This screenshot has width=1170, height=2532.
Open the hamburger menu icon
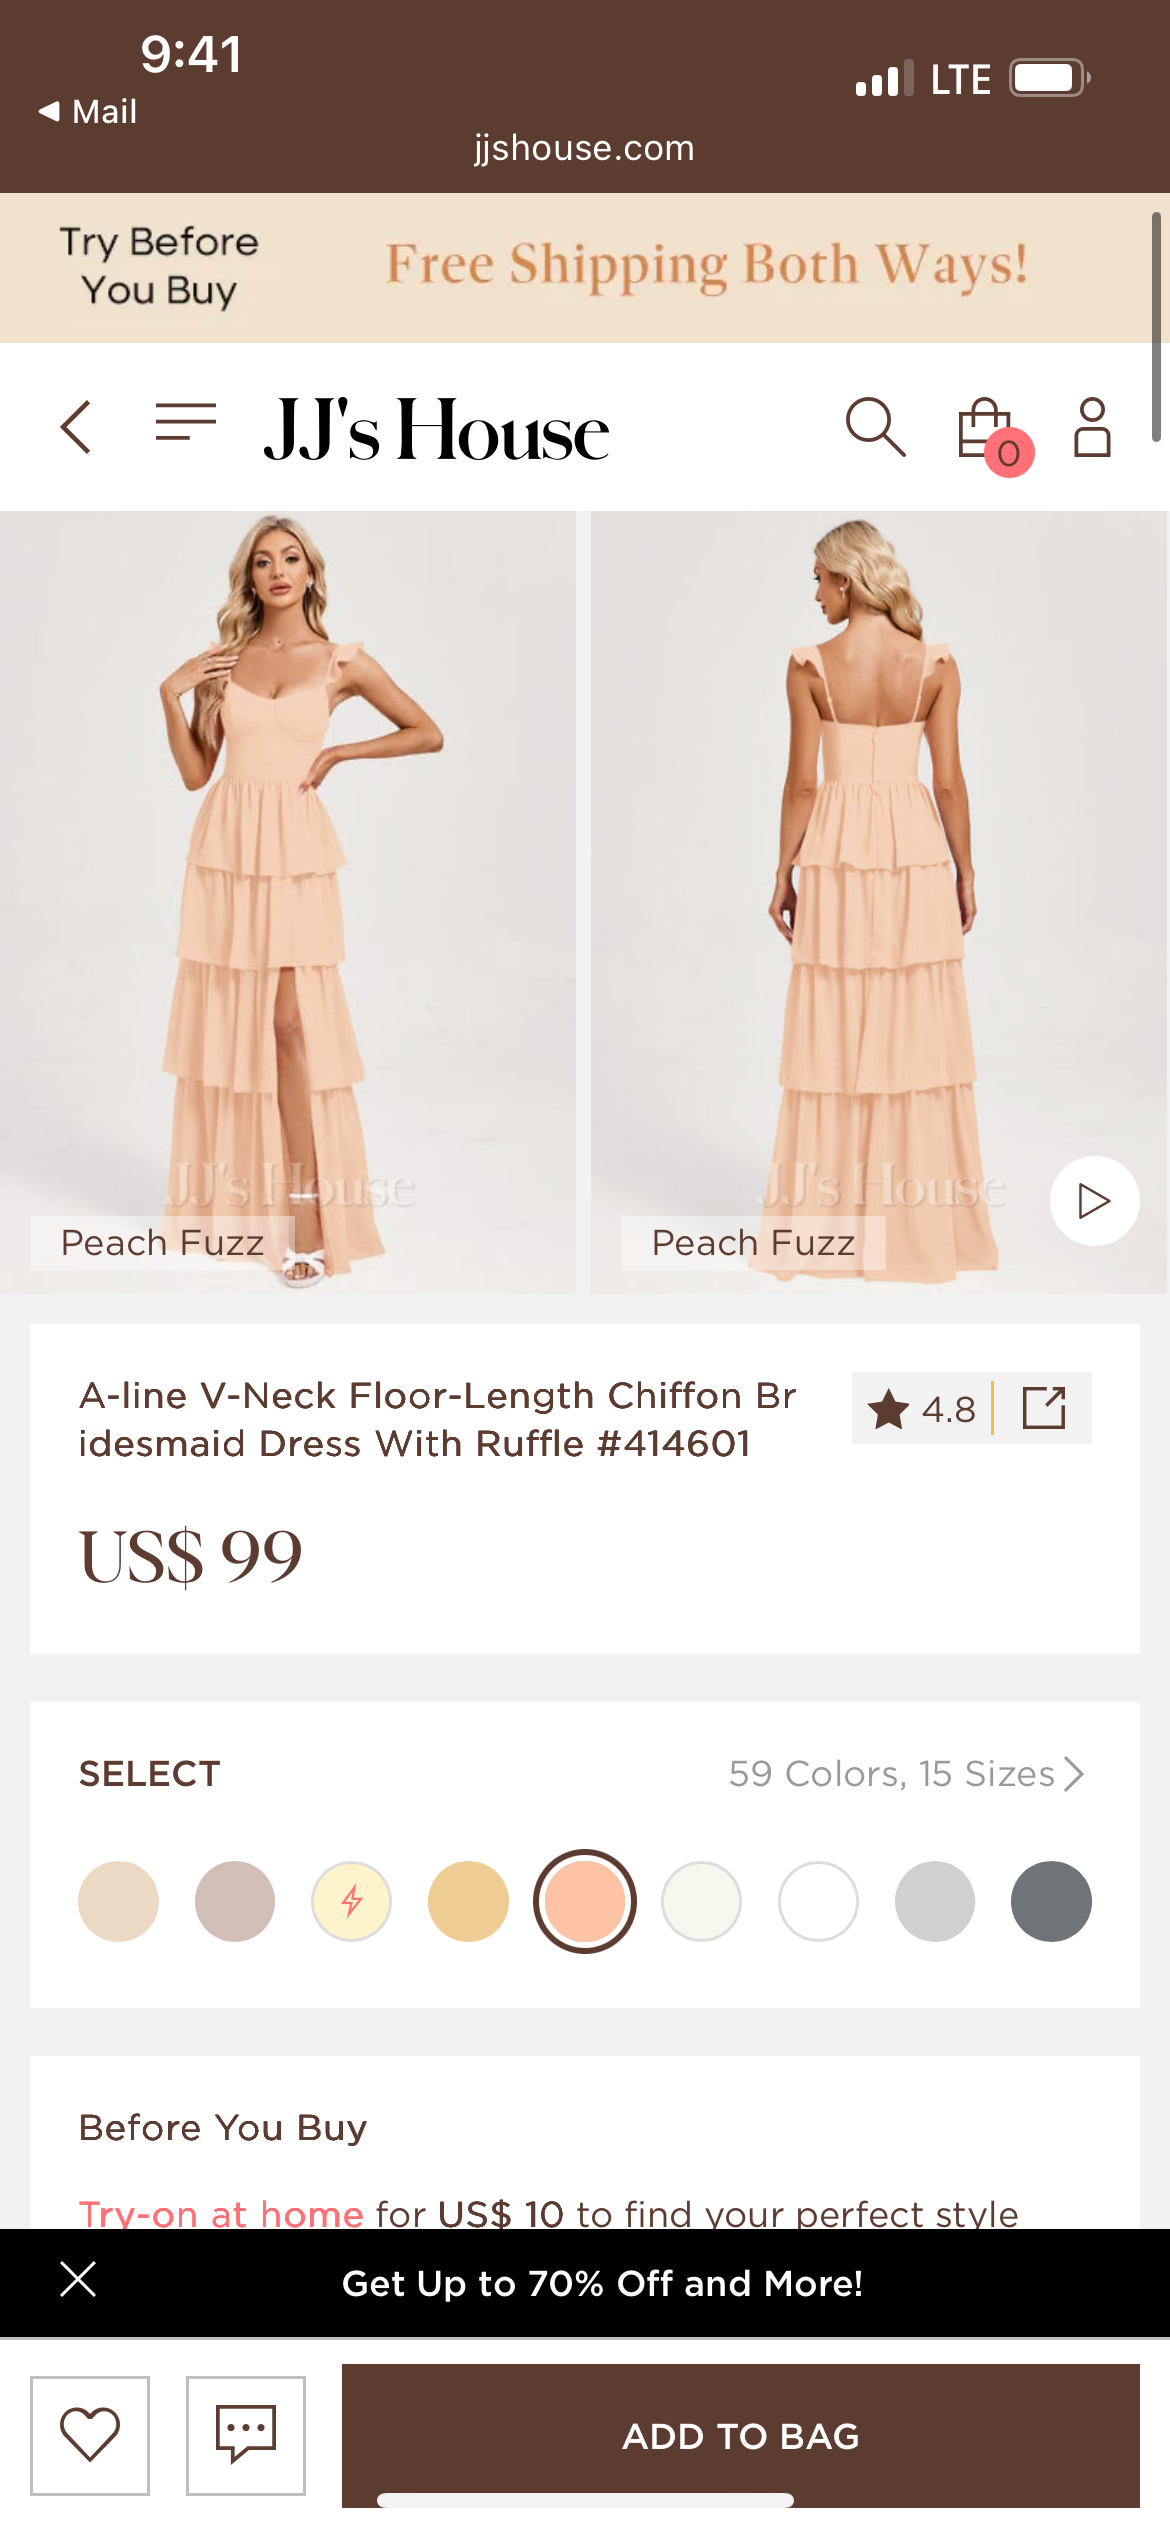click(186, 422)
